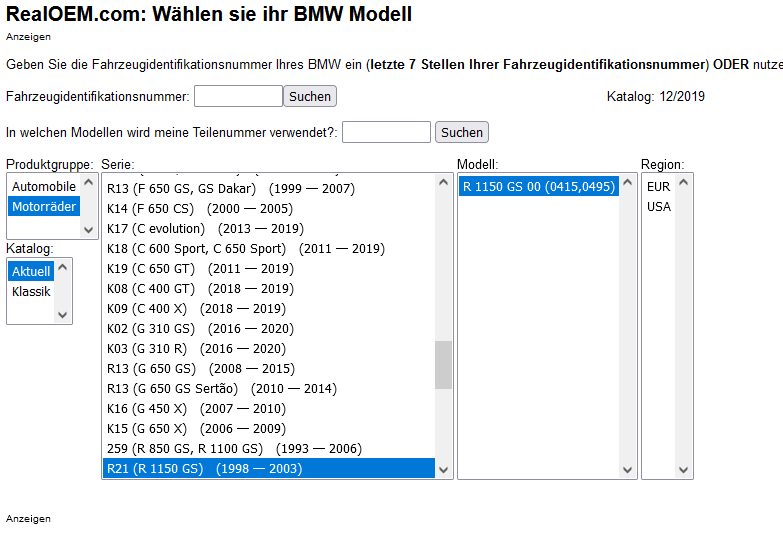Select Motorräder in Produktgruppe list
The image size is (783, 555).
pos(44,206)
